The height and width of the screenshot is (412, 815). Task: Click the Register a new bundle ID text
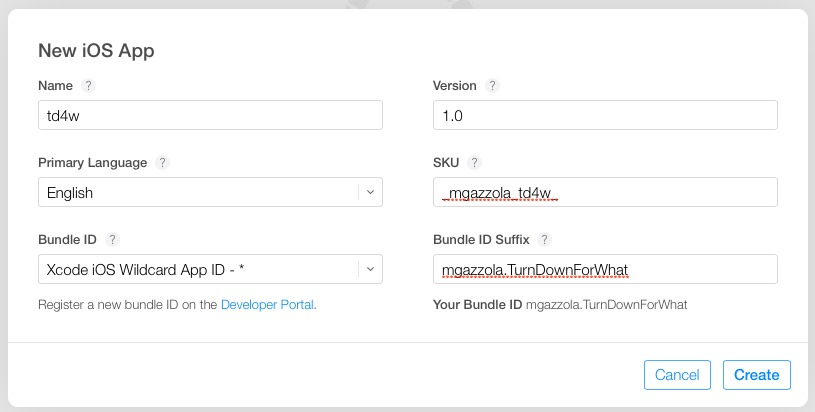[x=128, y=304]
